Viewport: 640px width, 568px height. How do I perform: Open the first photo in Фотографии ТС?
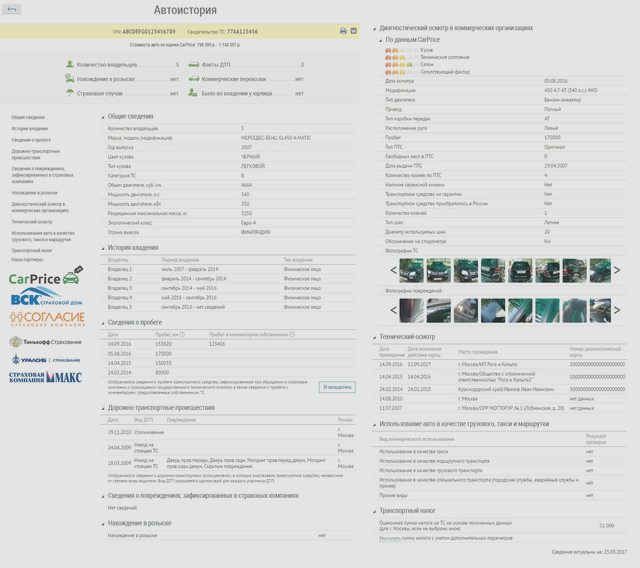[411, 270]
